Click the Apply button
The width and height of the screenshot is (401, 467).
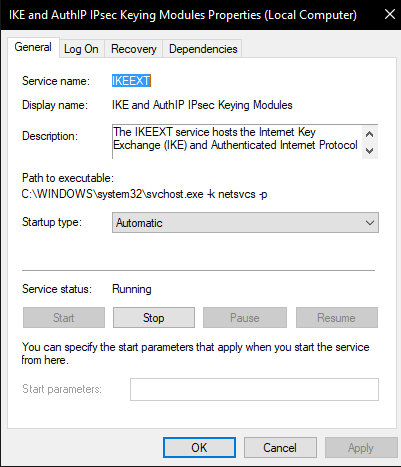point(361,448)
